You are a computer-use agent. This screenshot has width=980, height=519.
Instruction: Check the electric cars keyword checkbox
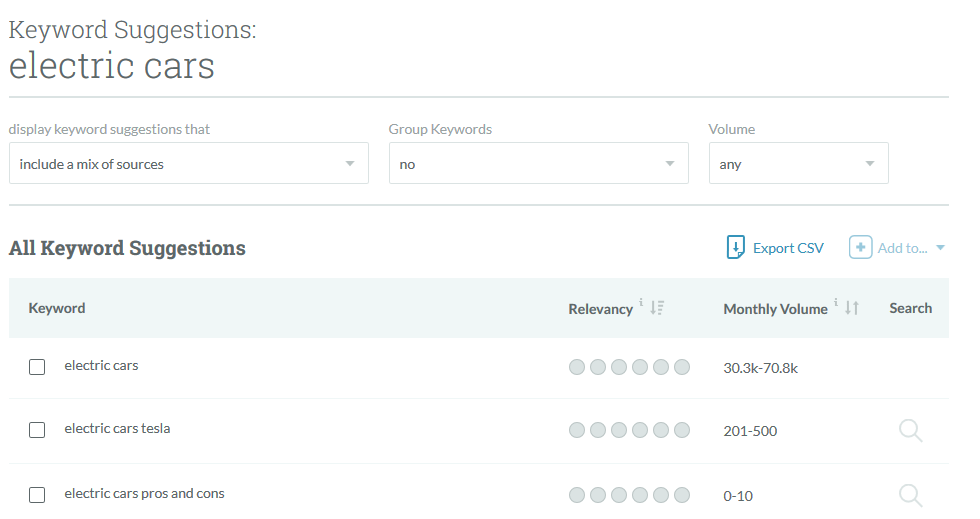point(37,367)
